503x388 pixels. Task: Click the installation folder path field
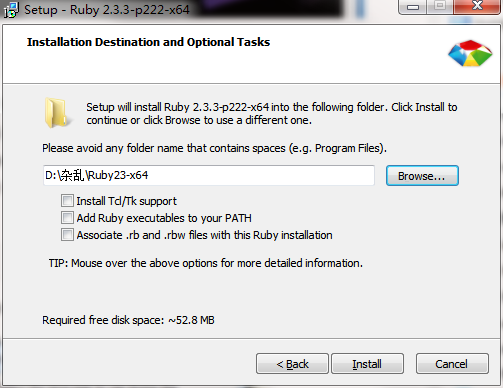[x=209, y=175]
